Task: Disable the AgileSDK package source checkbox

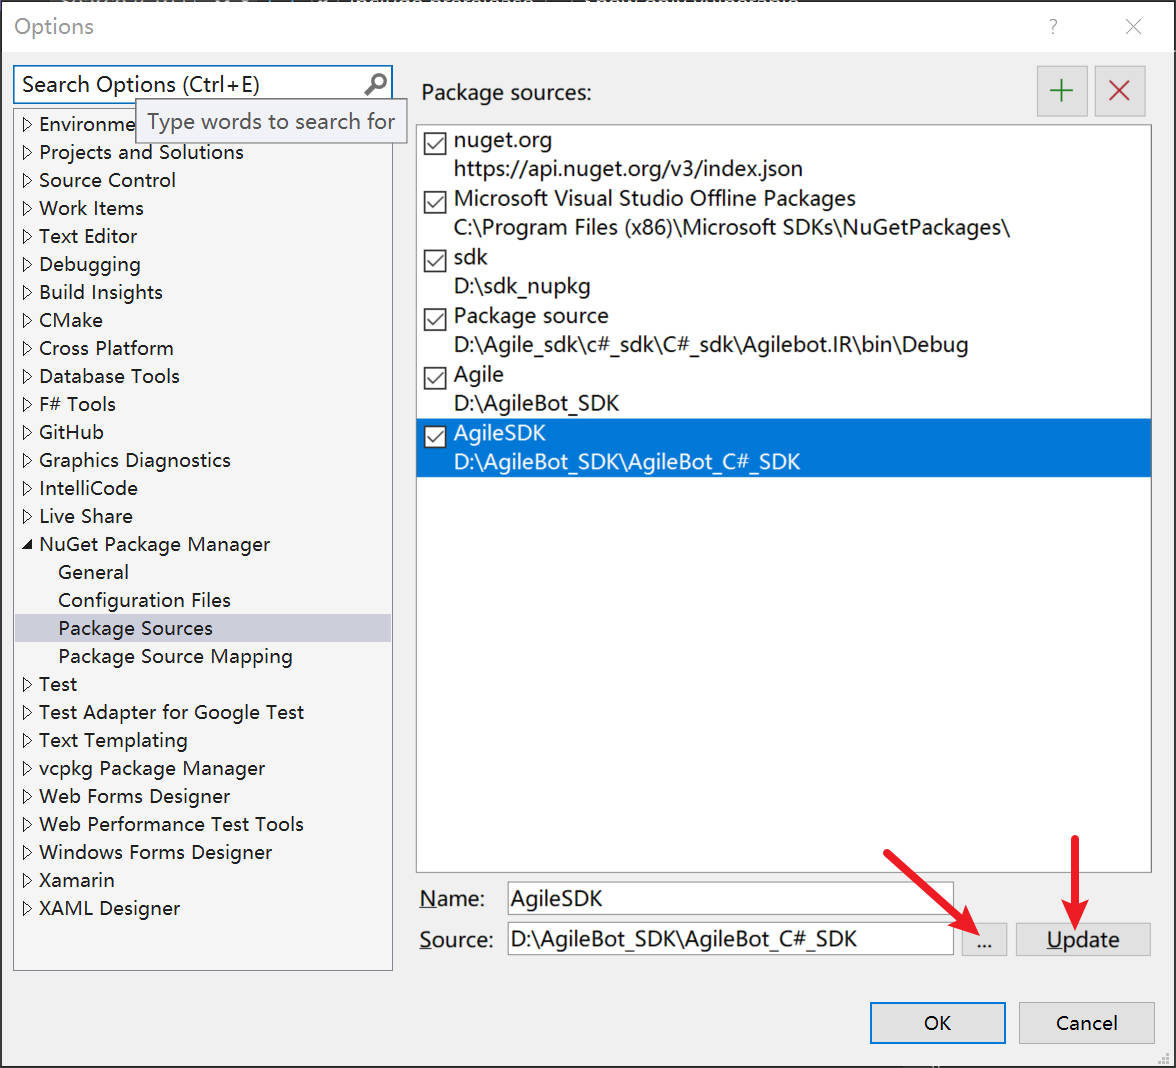Action: click(435, 437)
